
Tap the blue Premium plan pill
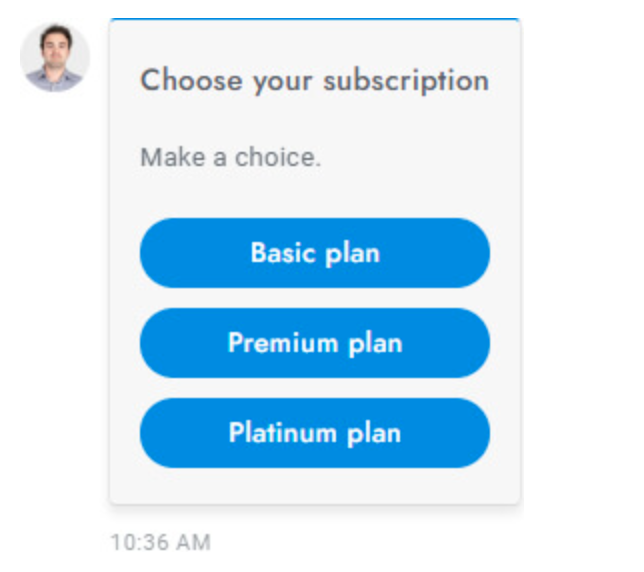(x=315, y=343)
